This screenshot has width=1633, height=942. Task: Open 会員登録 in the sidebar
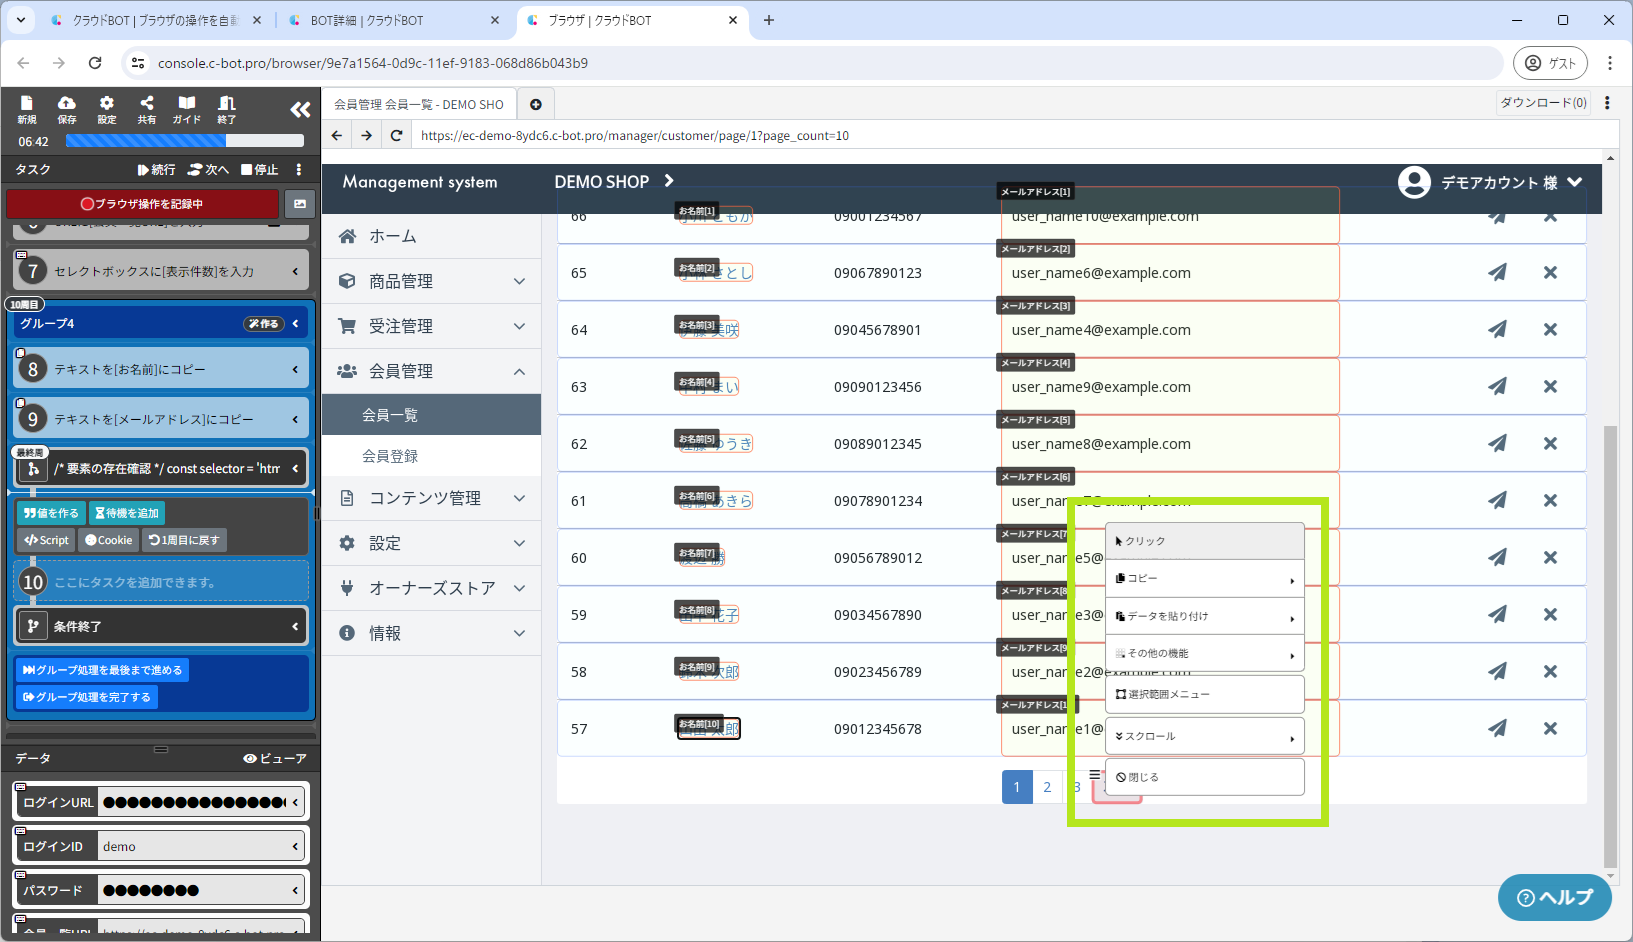click(x=431, y=456)
